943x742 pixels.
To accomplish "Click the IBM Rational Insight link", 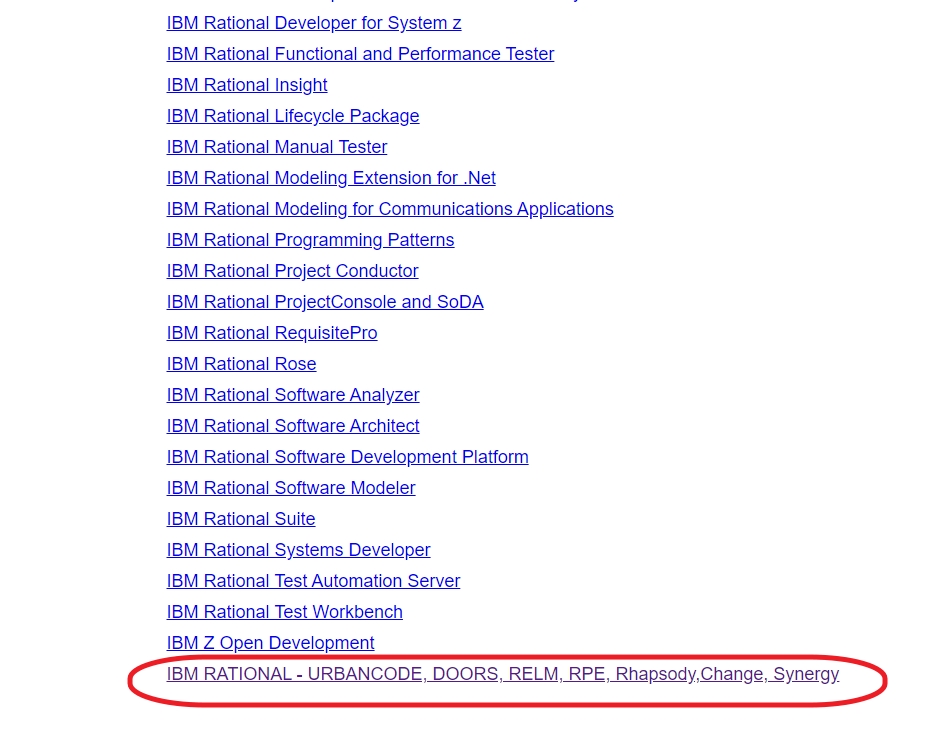I will [247, 85].
